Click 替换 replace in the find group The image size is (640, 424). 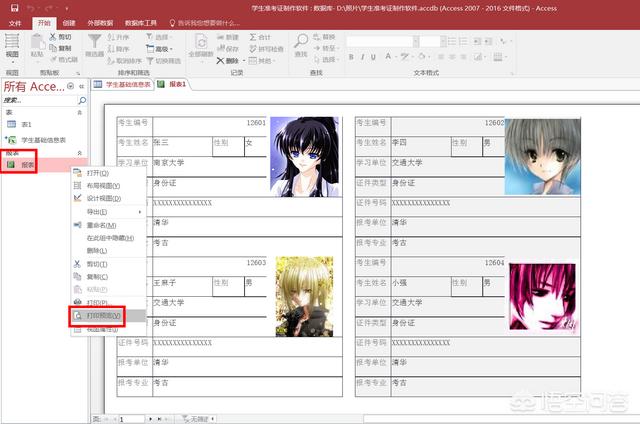[325, 37]
